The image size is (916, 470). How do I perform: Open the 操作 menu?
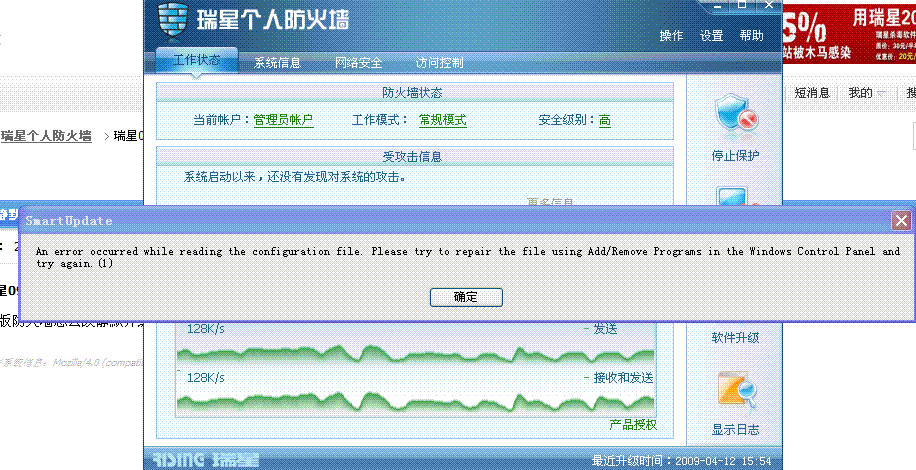[671, 36]
